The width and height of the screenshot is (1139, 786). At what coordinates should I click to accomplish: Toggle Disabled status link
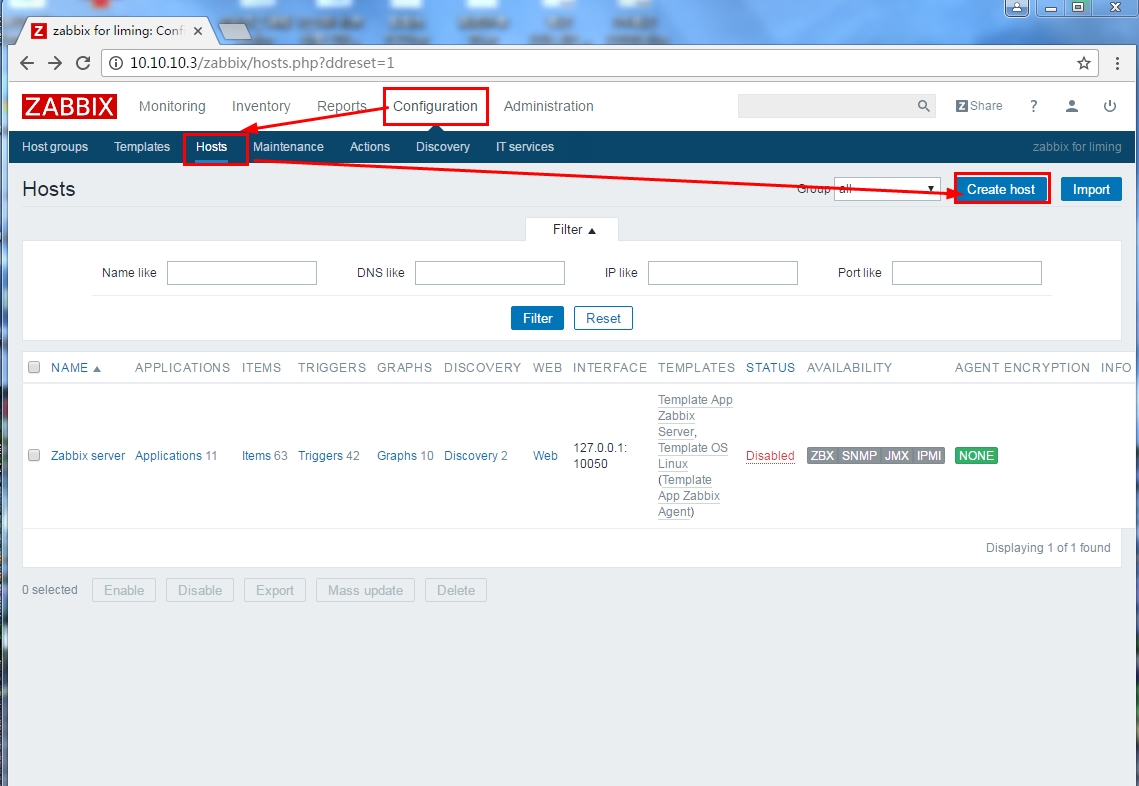[770, 455]
